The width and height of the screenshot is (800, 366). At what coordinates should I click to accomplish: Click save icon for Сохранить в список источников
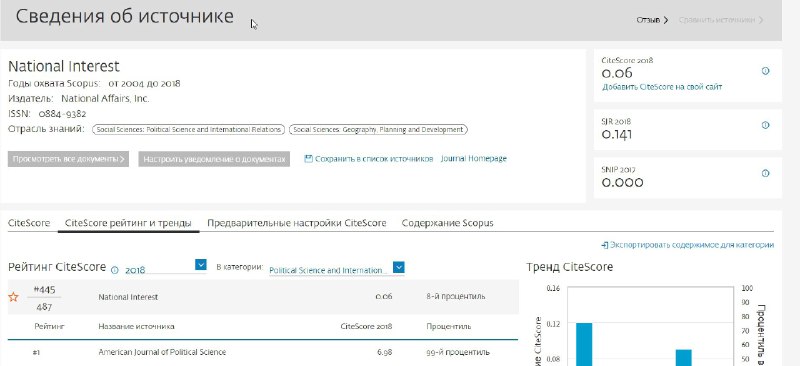coord(308,159)
